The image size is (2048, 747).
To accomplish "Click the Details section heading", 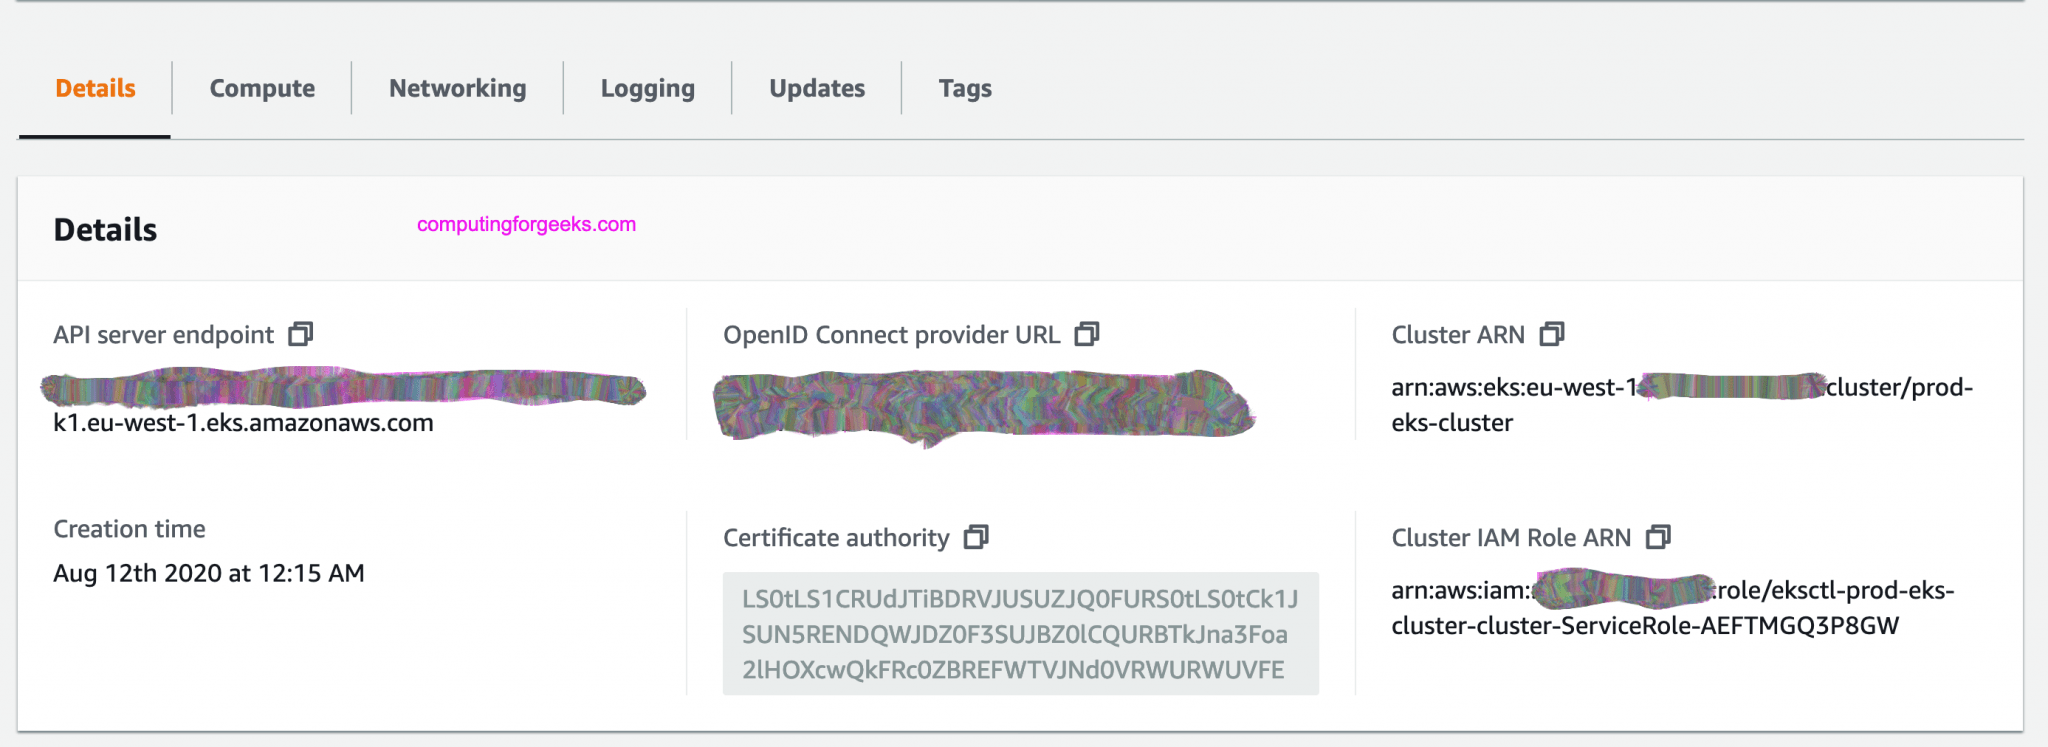I will click(x=105, y=230).
